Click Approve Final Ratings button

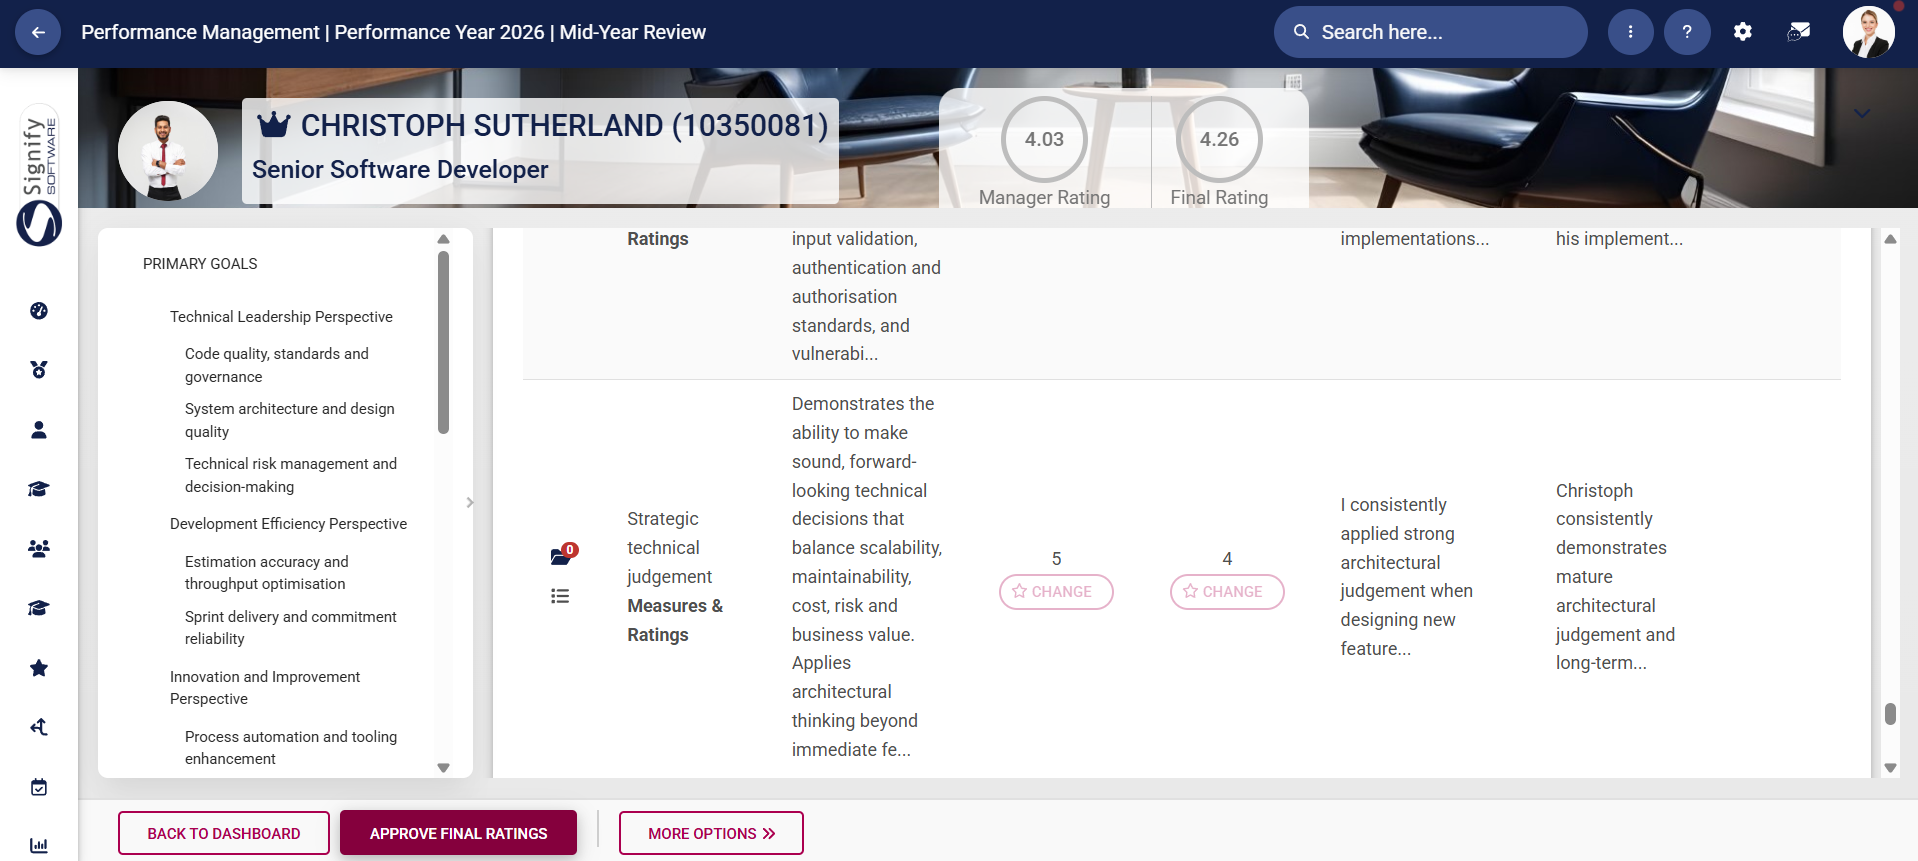[x=458, y=833]
